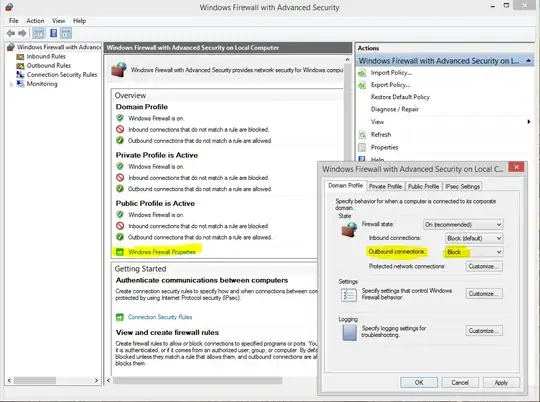Click green arrow beside Connection Security Rules

(120, 317)
